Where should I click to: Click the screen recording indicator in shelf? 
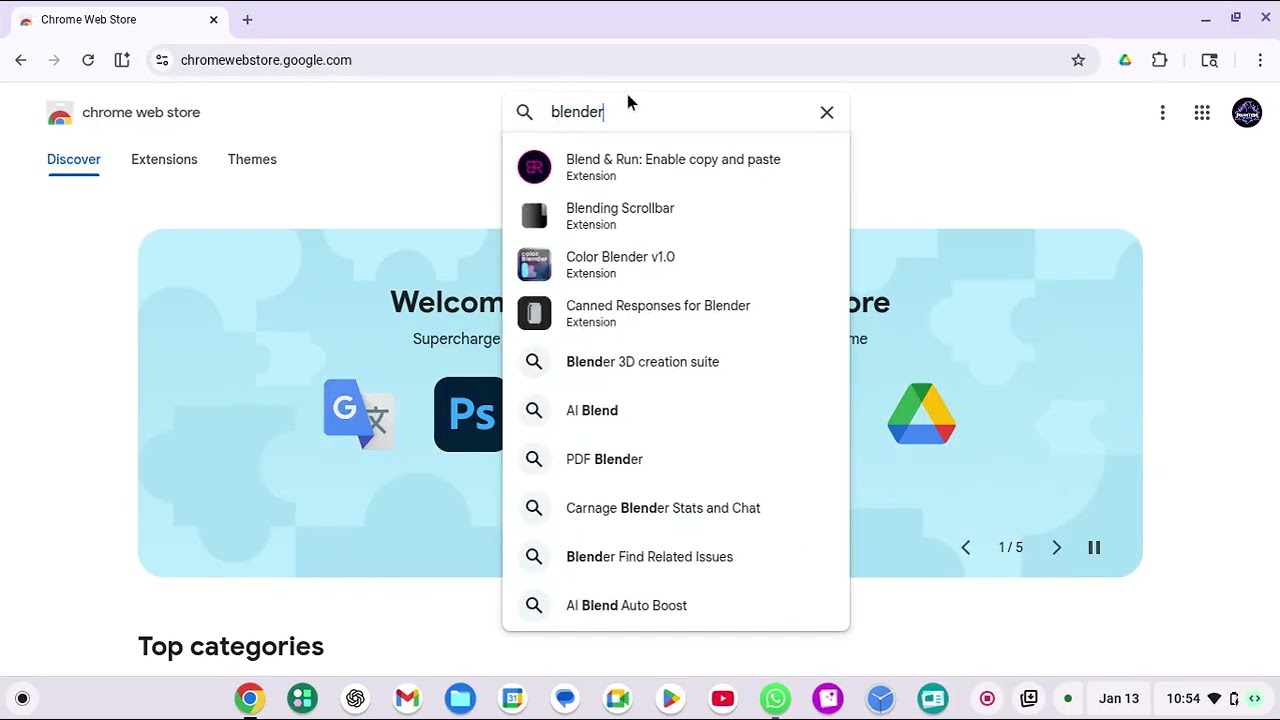[987, 698]
